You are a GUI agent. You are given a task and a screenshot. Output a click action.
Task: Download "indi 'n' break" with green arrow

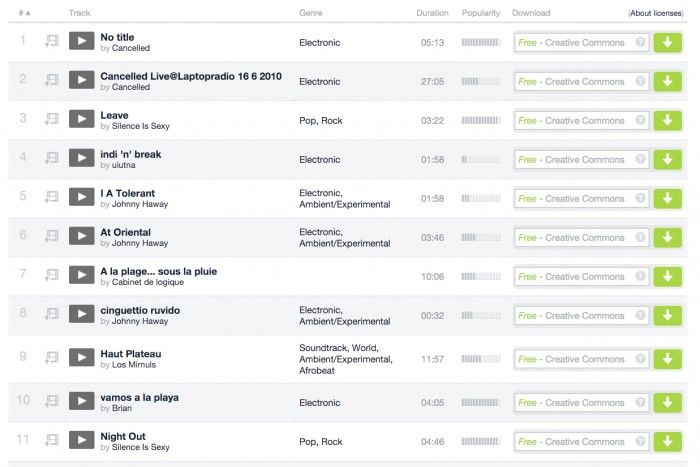point(667,160)
